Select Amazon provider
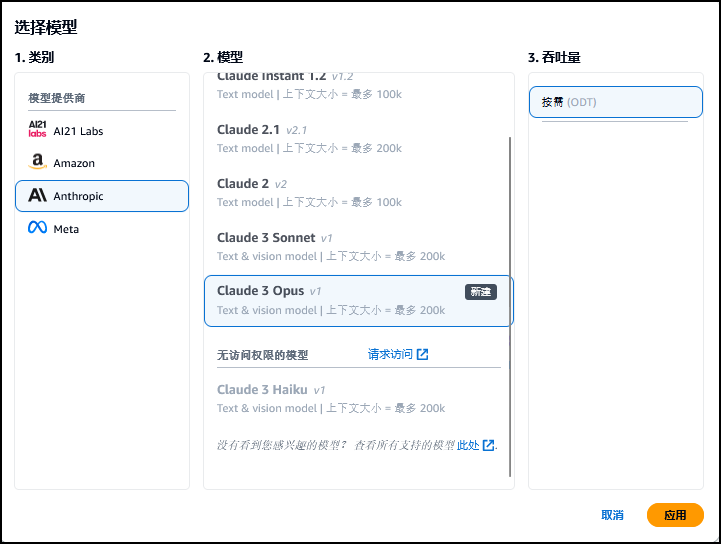The image size is (721, 544). 102,163
